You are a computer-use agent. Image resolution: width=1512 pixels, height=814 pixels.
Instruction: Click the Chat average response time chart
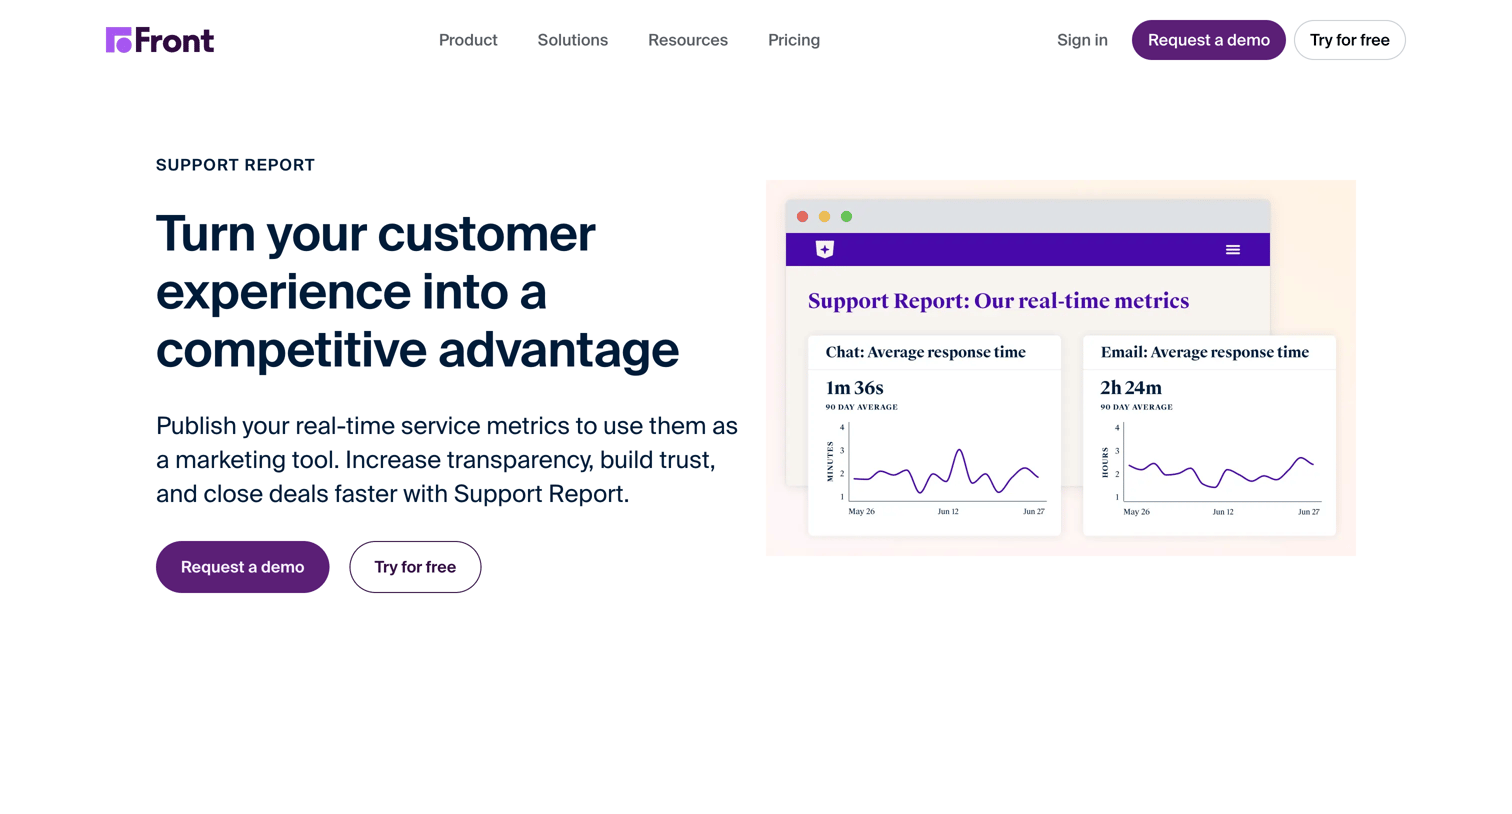tap(937, 468)
